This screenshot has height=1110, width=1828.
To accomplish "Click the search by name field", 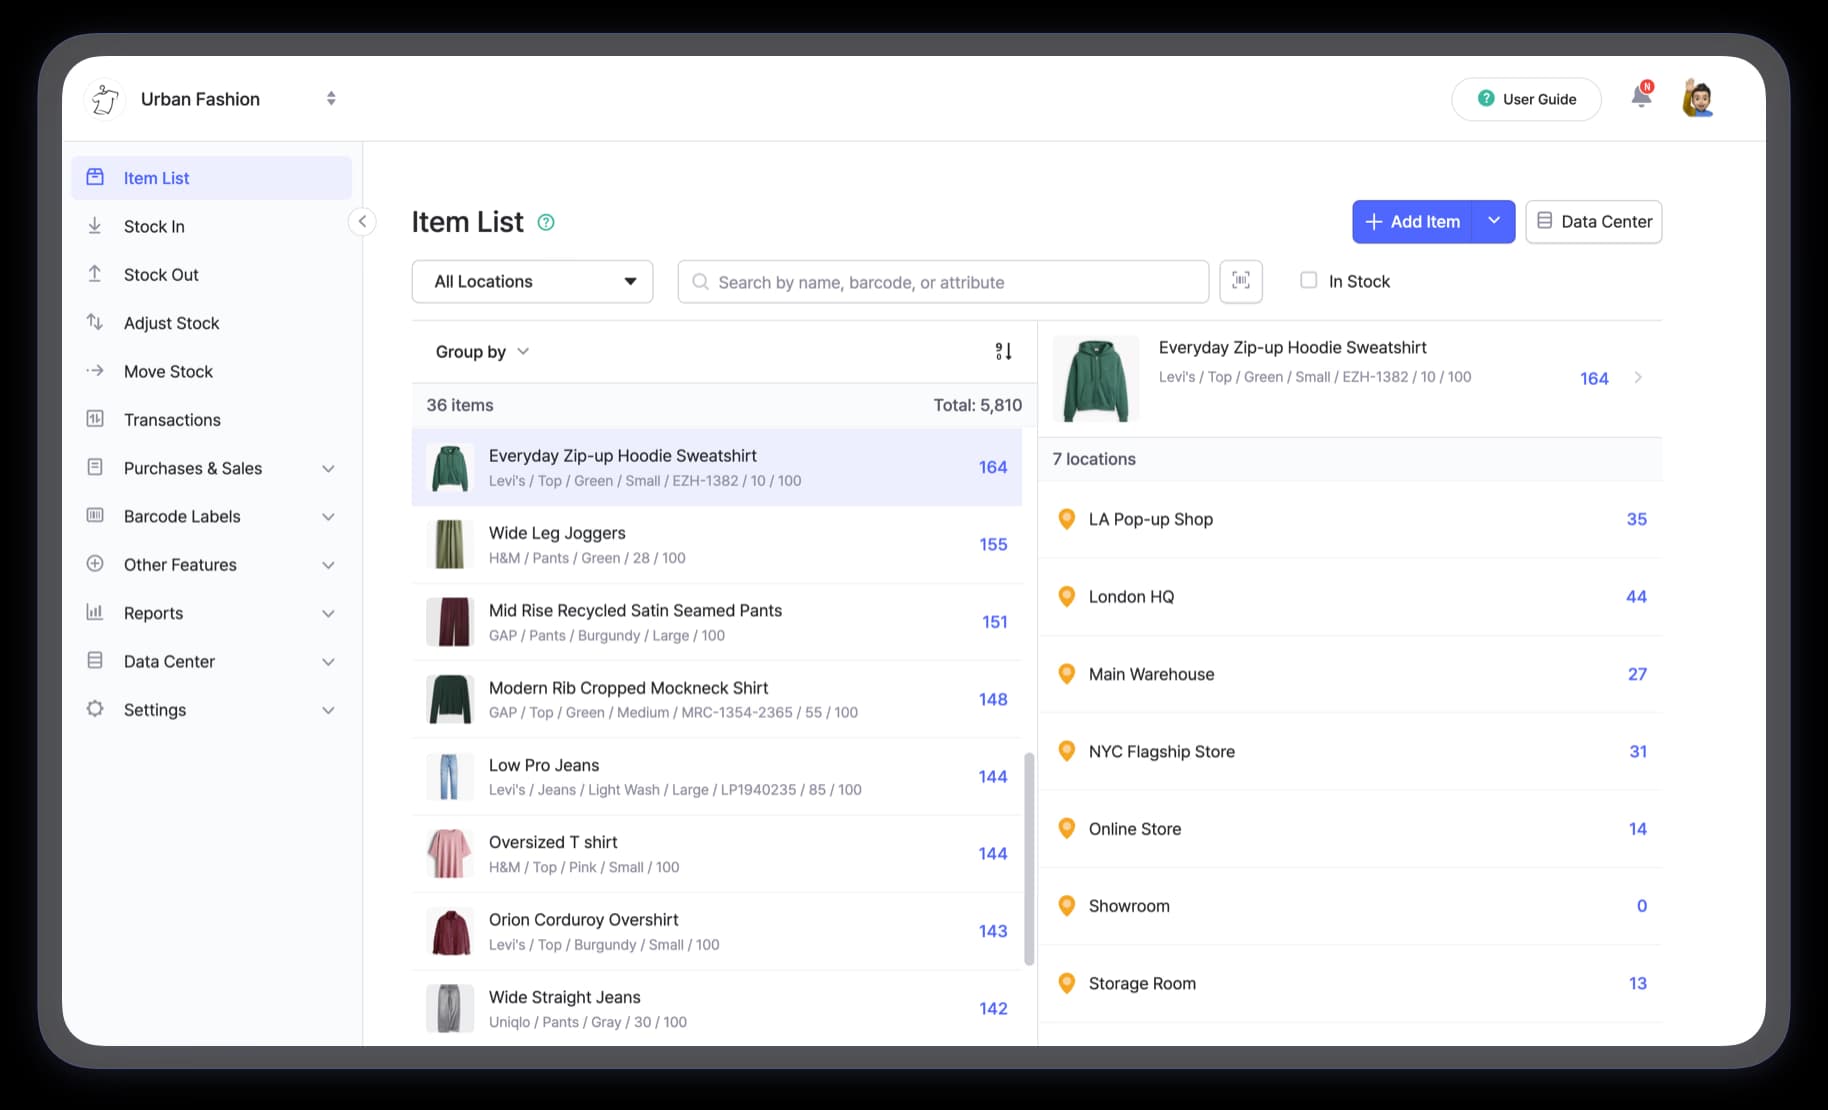I will 943,282.
